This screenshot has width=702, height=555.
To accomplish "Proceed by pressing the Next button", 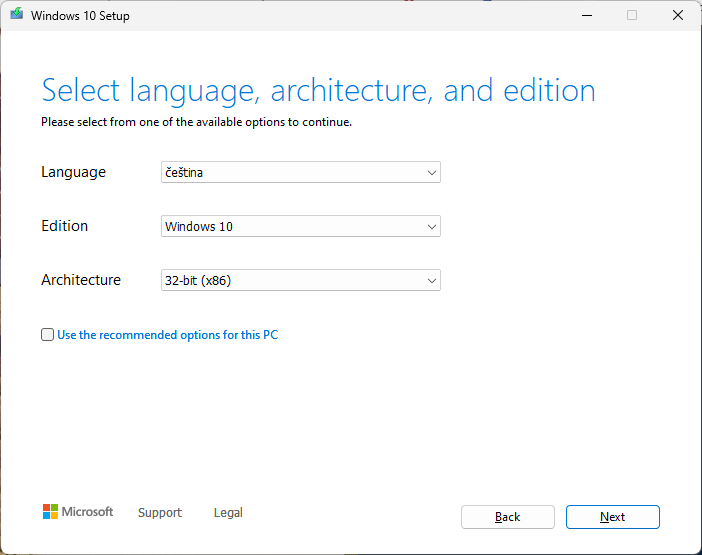I will [x=612, y=517].
